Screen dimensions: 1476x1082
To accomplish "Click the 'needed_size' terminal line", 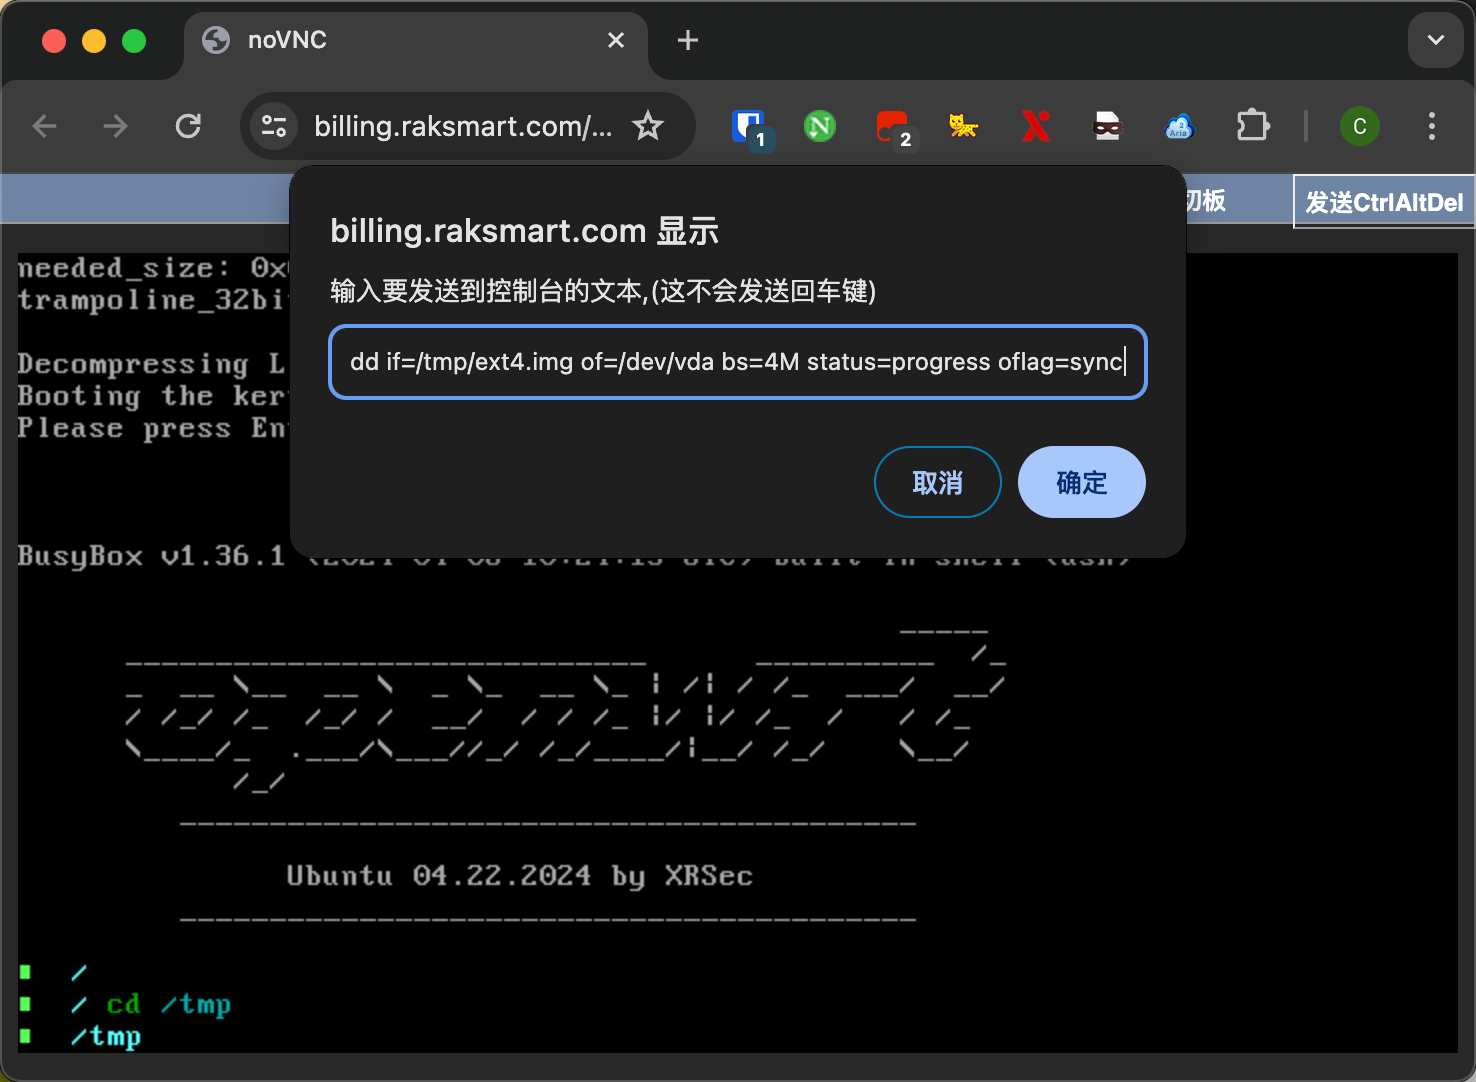I will [x=153, y=268].
